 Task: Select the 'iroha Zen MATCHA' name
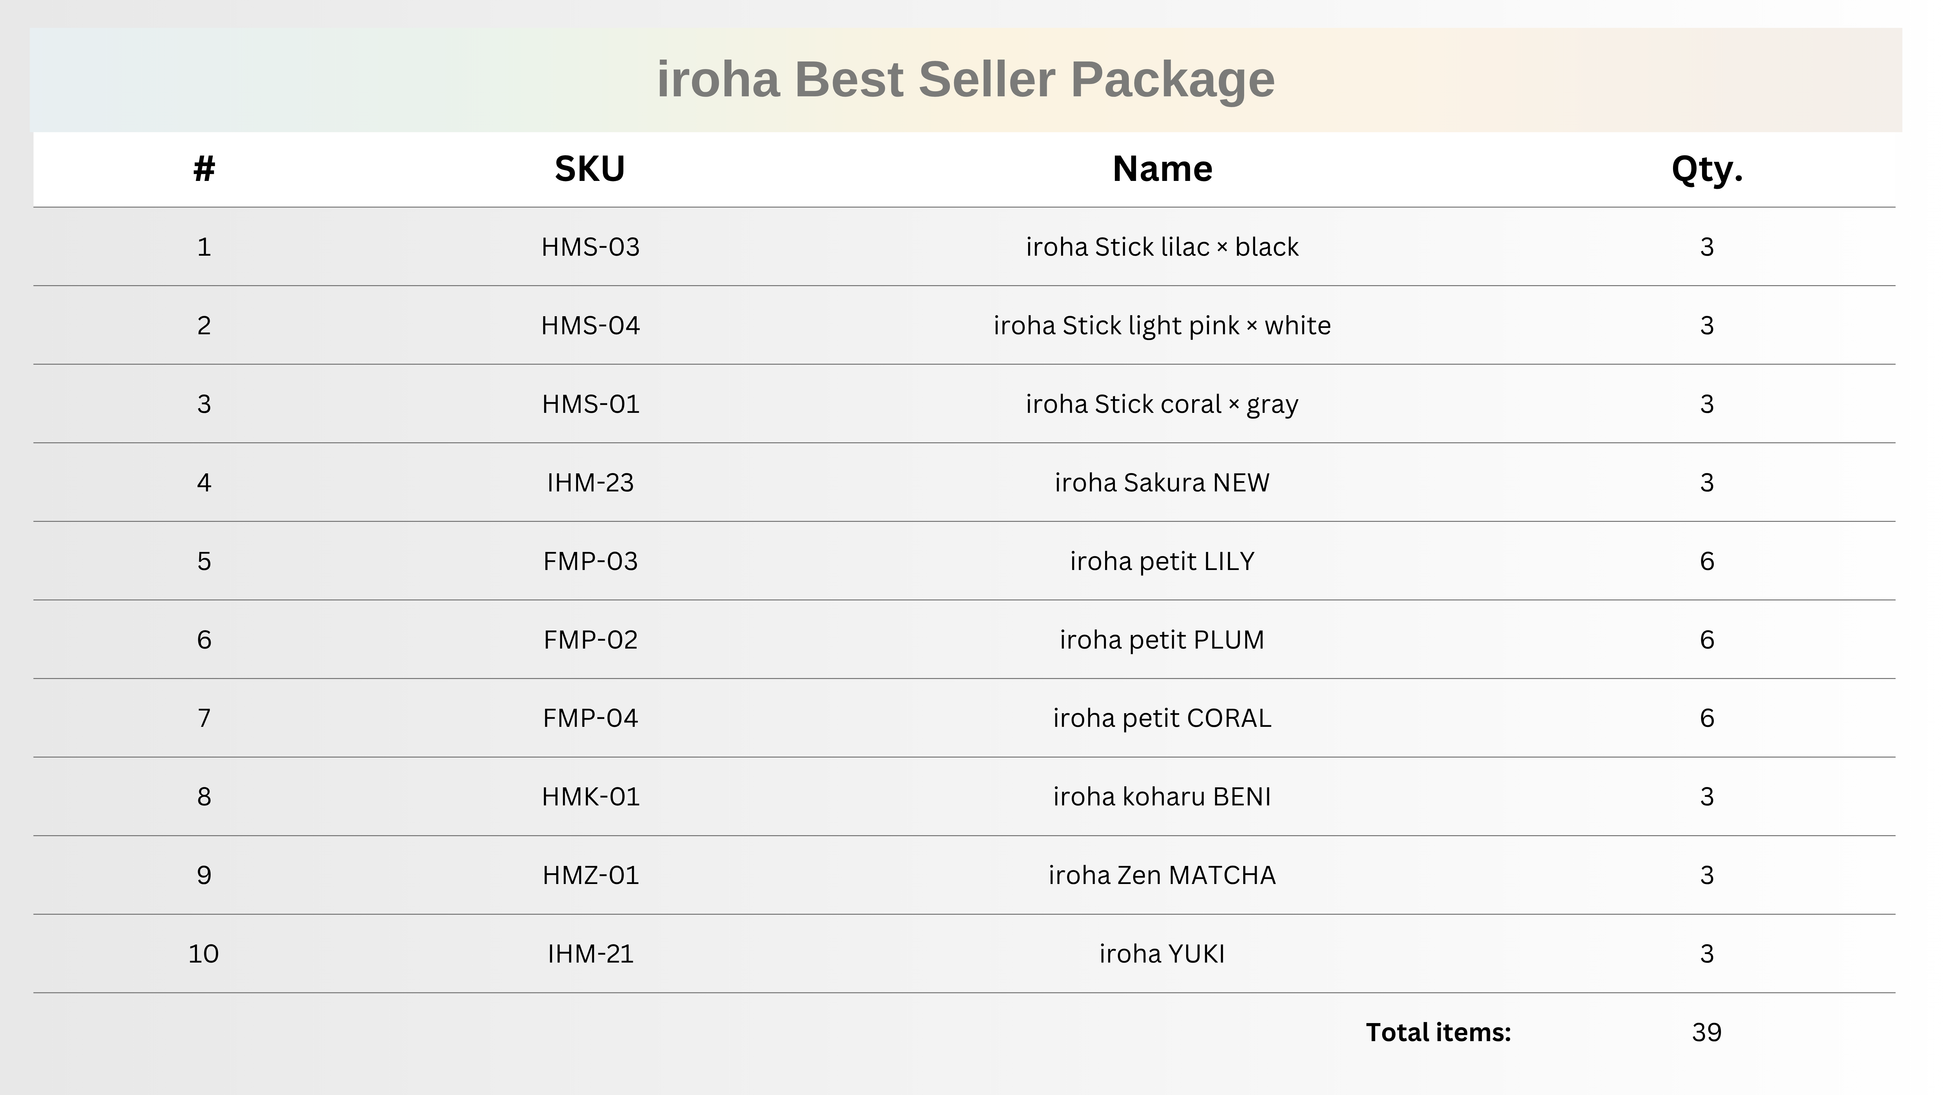point(1162,875)
